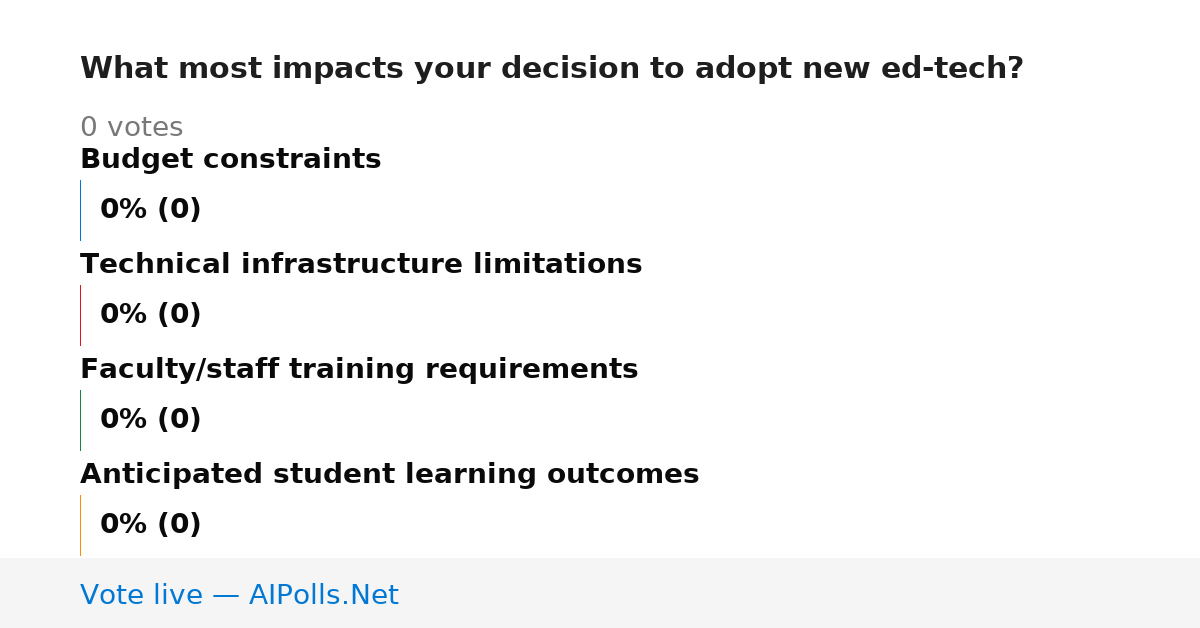
Task: Open the Vote live — AIPolls.Net link
Action: pyautogui.click(x=239, y=595)
